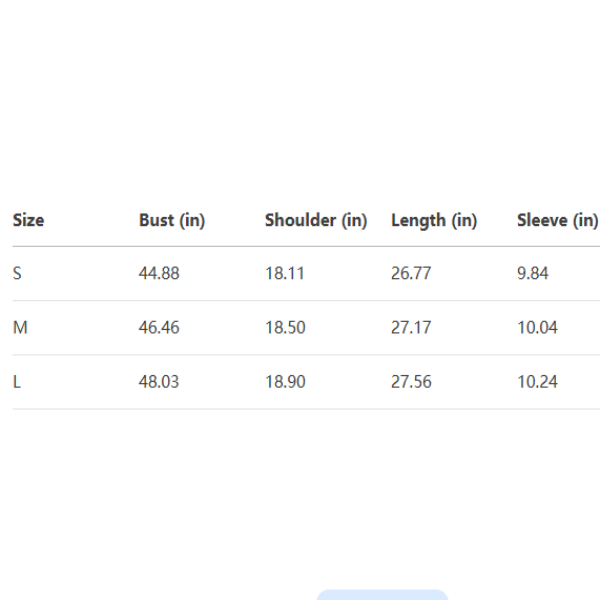Click the 10.04 sleeve value
The height and width of the screenshot is (600, 600).
click(x=537, y=328)
